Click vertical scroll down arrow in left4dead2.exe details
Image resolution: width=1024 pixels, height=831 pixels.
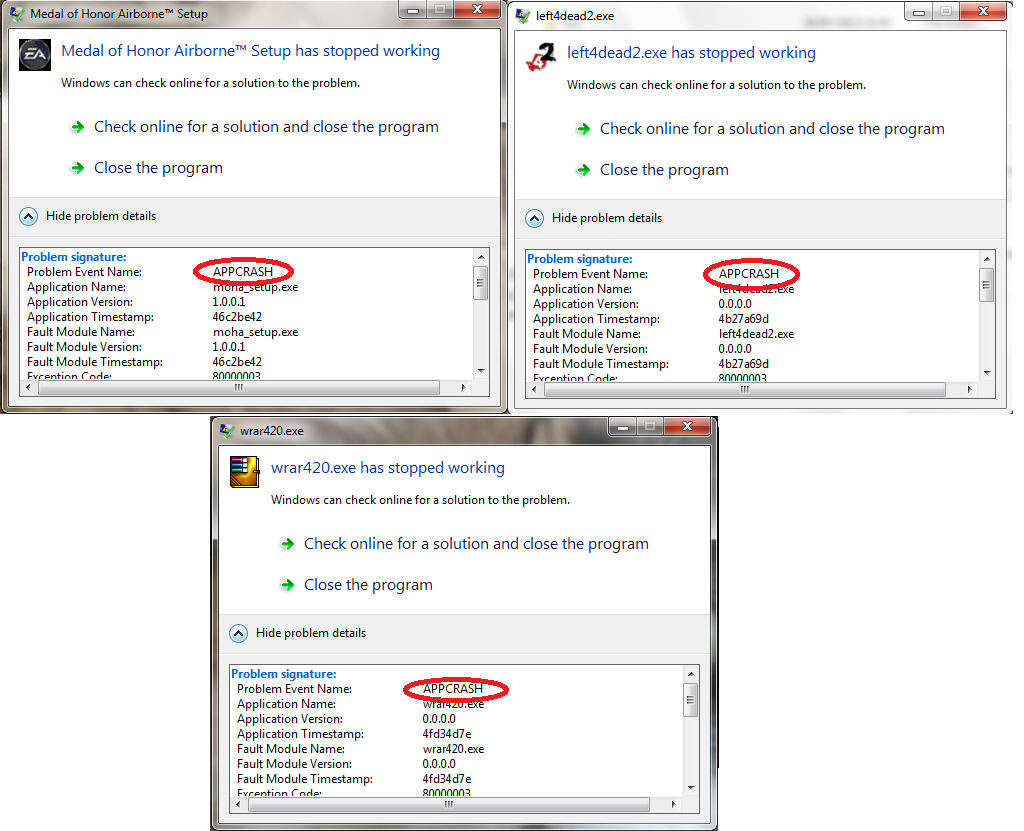pyautogui.click(x=987, y=372)
